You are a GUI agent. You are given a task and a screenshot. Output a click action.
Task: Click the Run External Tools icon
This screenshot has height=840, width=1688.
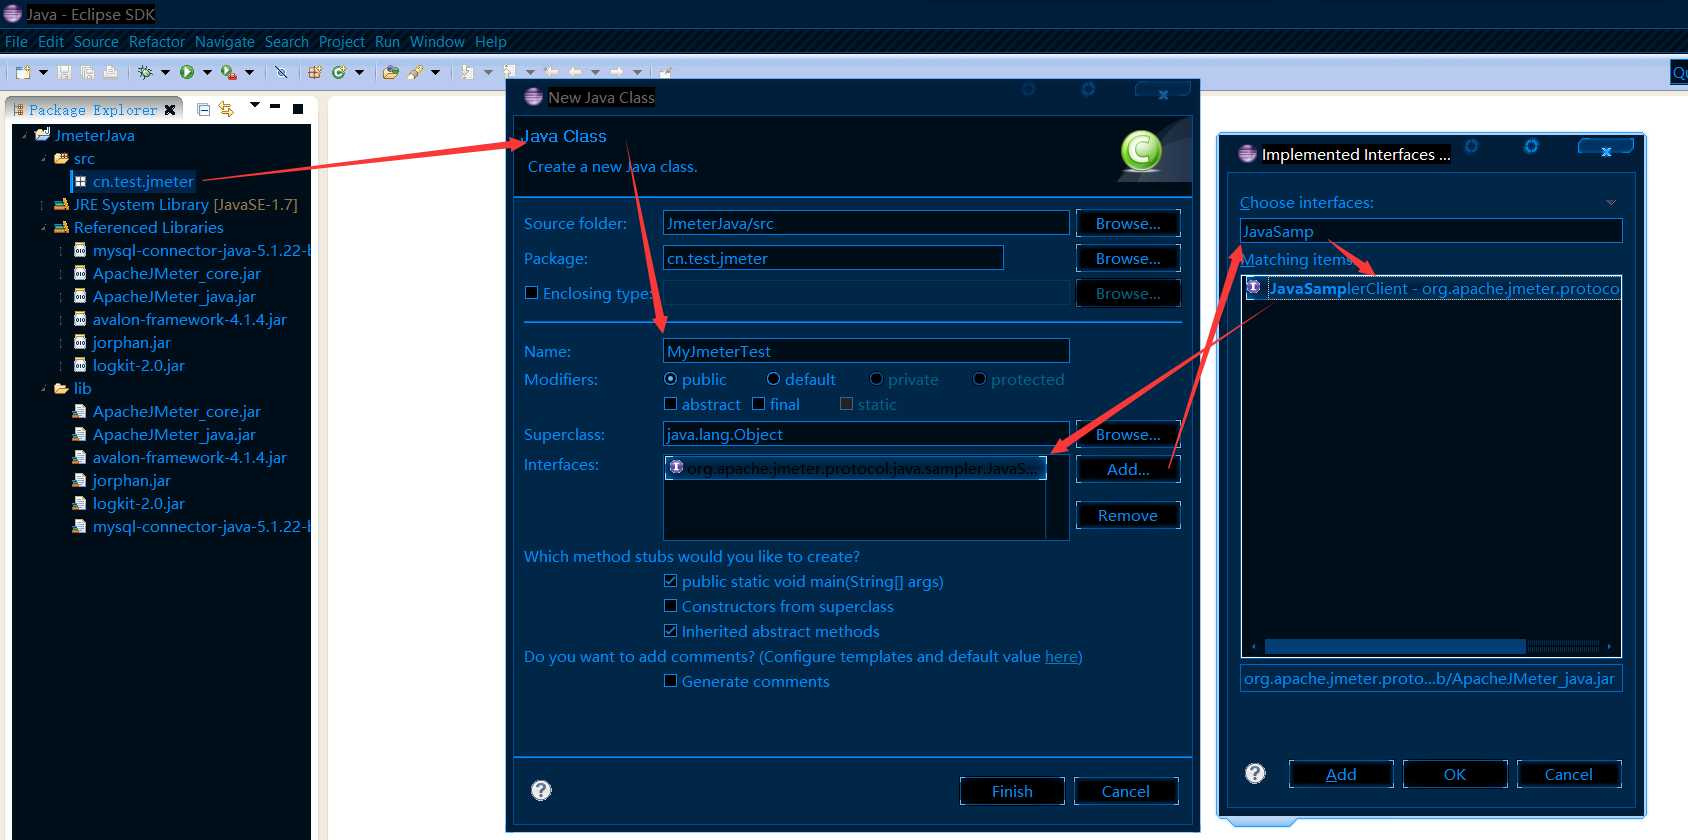(x=228, y=72)
